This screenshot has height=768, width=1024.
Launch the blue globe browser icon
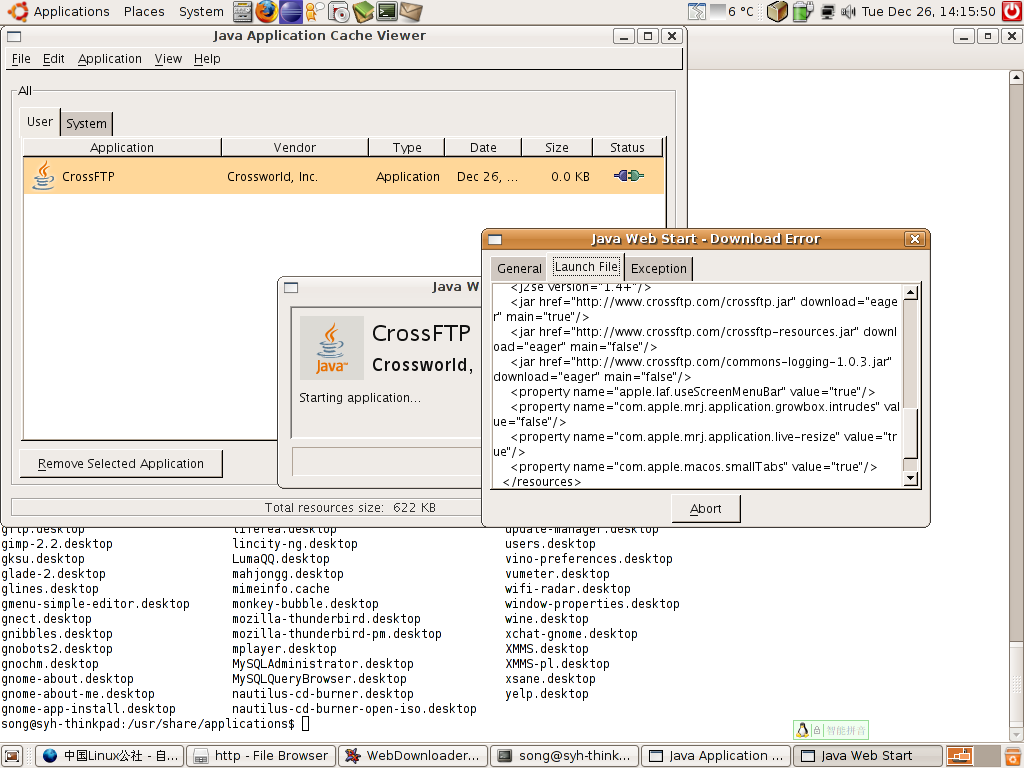291,11
